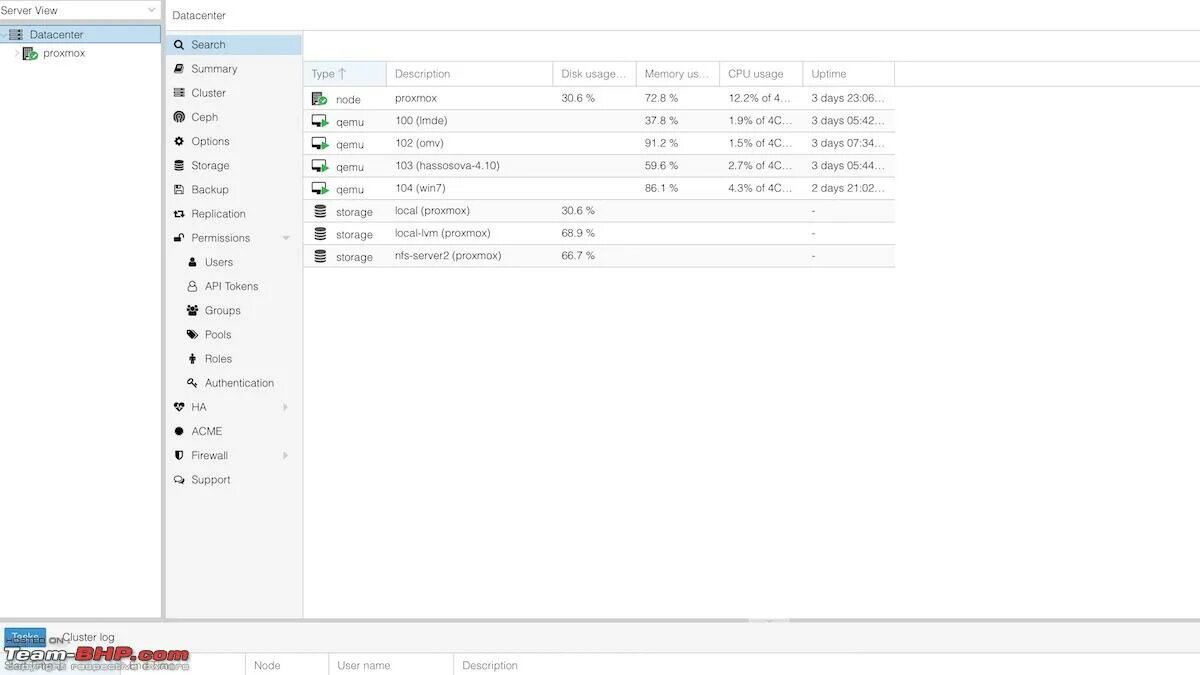Expand the HA submenu arrow
This screenshot has height=675, width=1200.
click(x=286, y=407)
